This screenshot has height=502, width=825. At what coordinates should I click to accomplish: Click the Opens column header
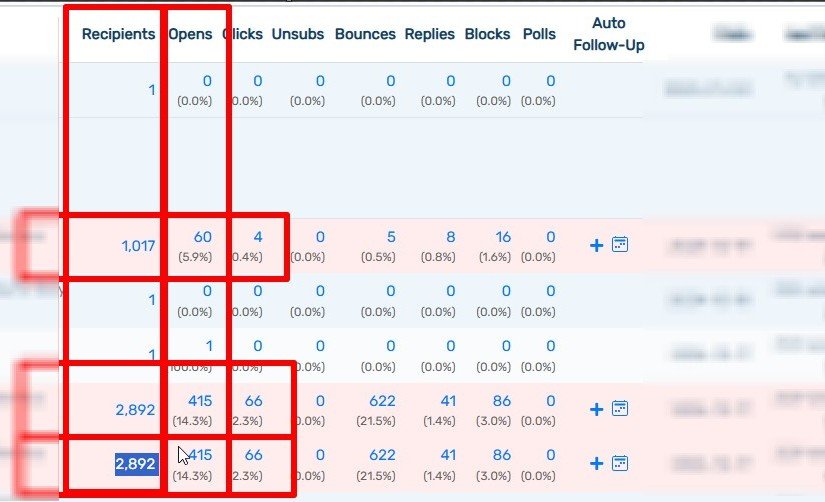click(190, 34)
